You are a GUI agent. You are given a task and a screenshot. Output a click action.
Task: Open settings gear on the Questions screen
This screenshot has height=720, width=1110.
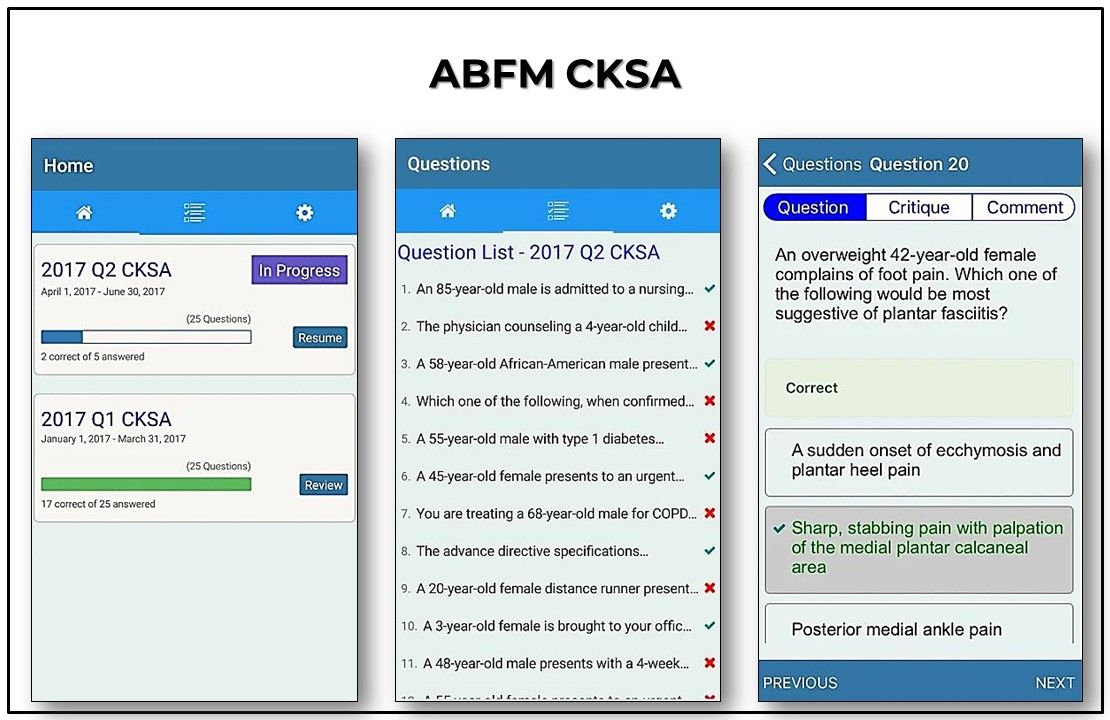(668, 211)
